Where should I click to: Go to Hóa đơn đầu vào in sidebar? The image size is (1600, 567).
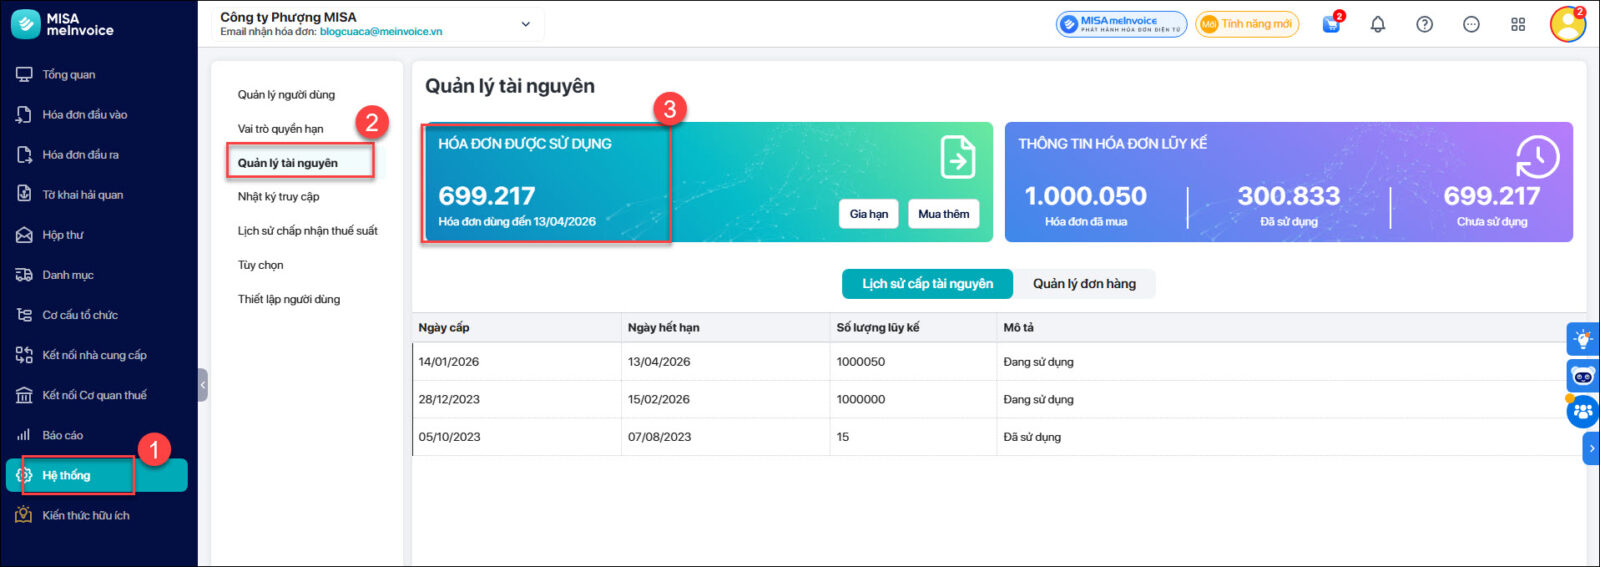84,115
